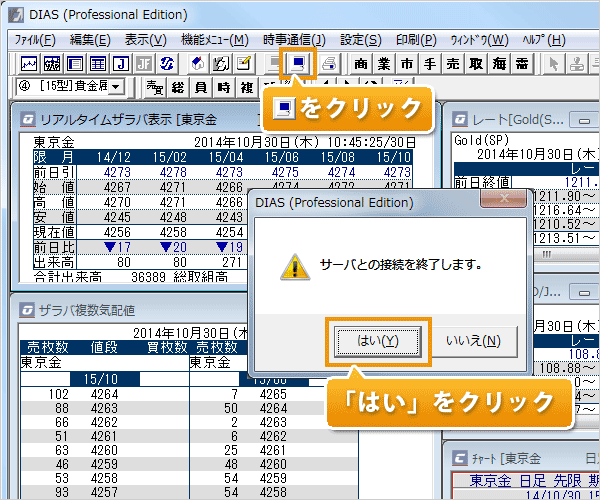Click the 時 button in second toolbar
The height and width of the screenshot is (500, 600).
223,87
